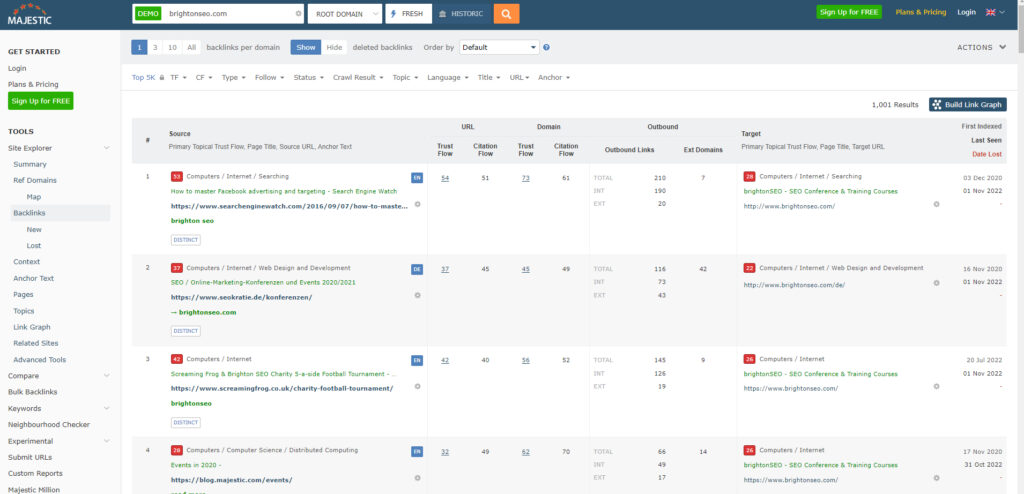Click gear icon beside target brightonseo.com/de/
Screen dimensions: 1024x494
tap(936, 283)
